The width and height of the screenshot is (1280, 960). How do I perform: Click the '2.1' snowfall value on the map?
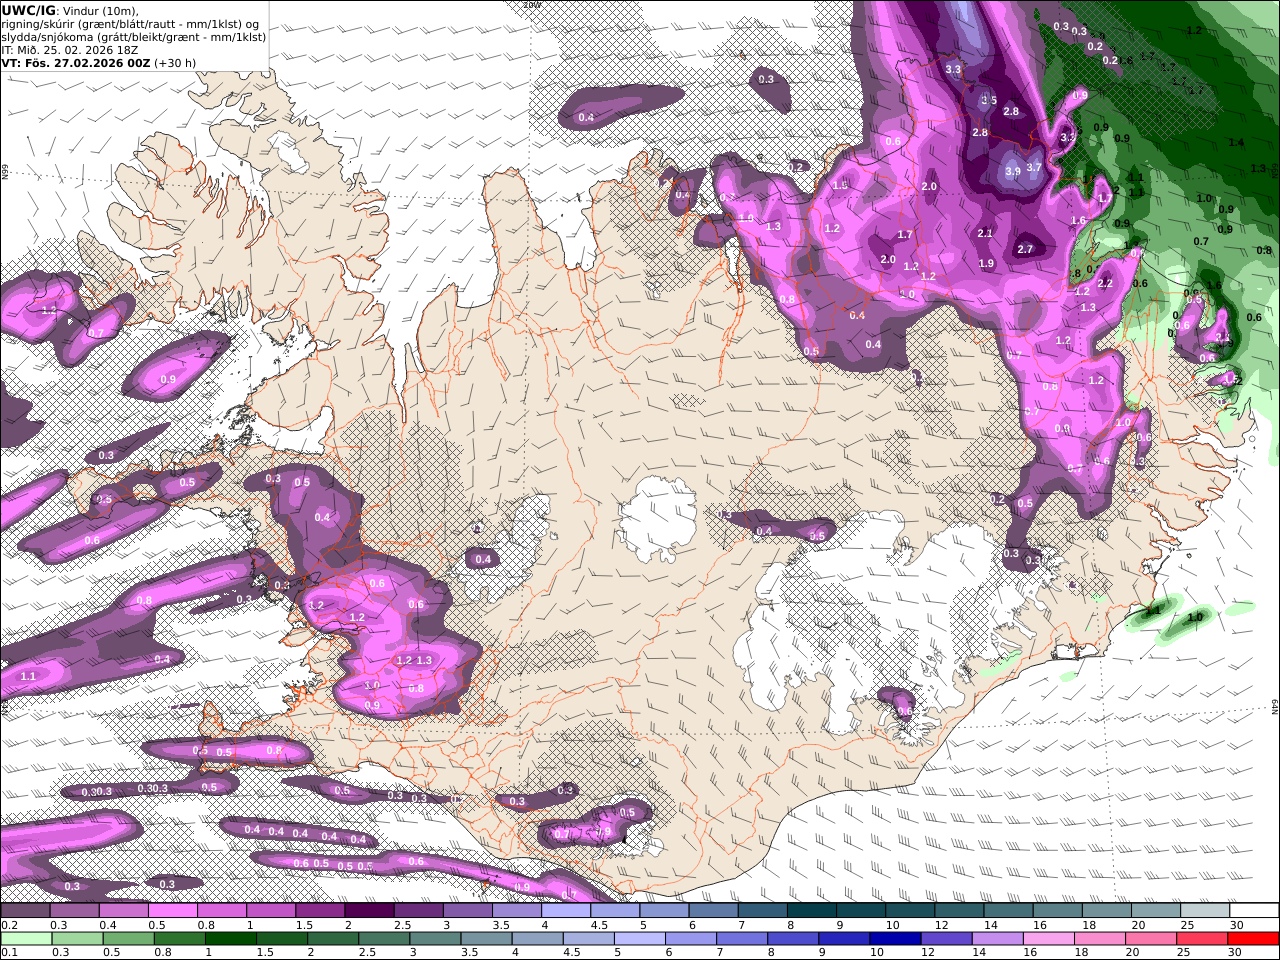pyautogui.click(x=985, y=233)
